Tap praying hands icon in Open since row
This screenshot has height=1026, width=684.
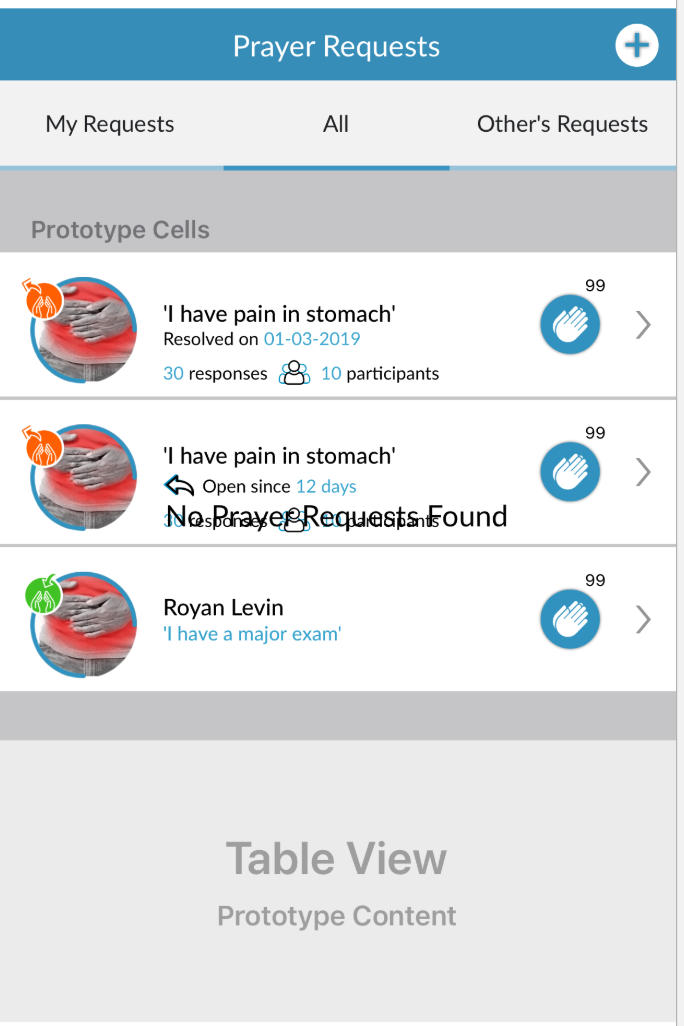click(570, 472)
